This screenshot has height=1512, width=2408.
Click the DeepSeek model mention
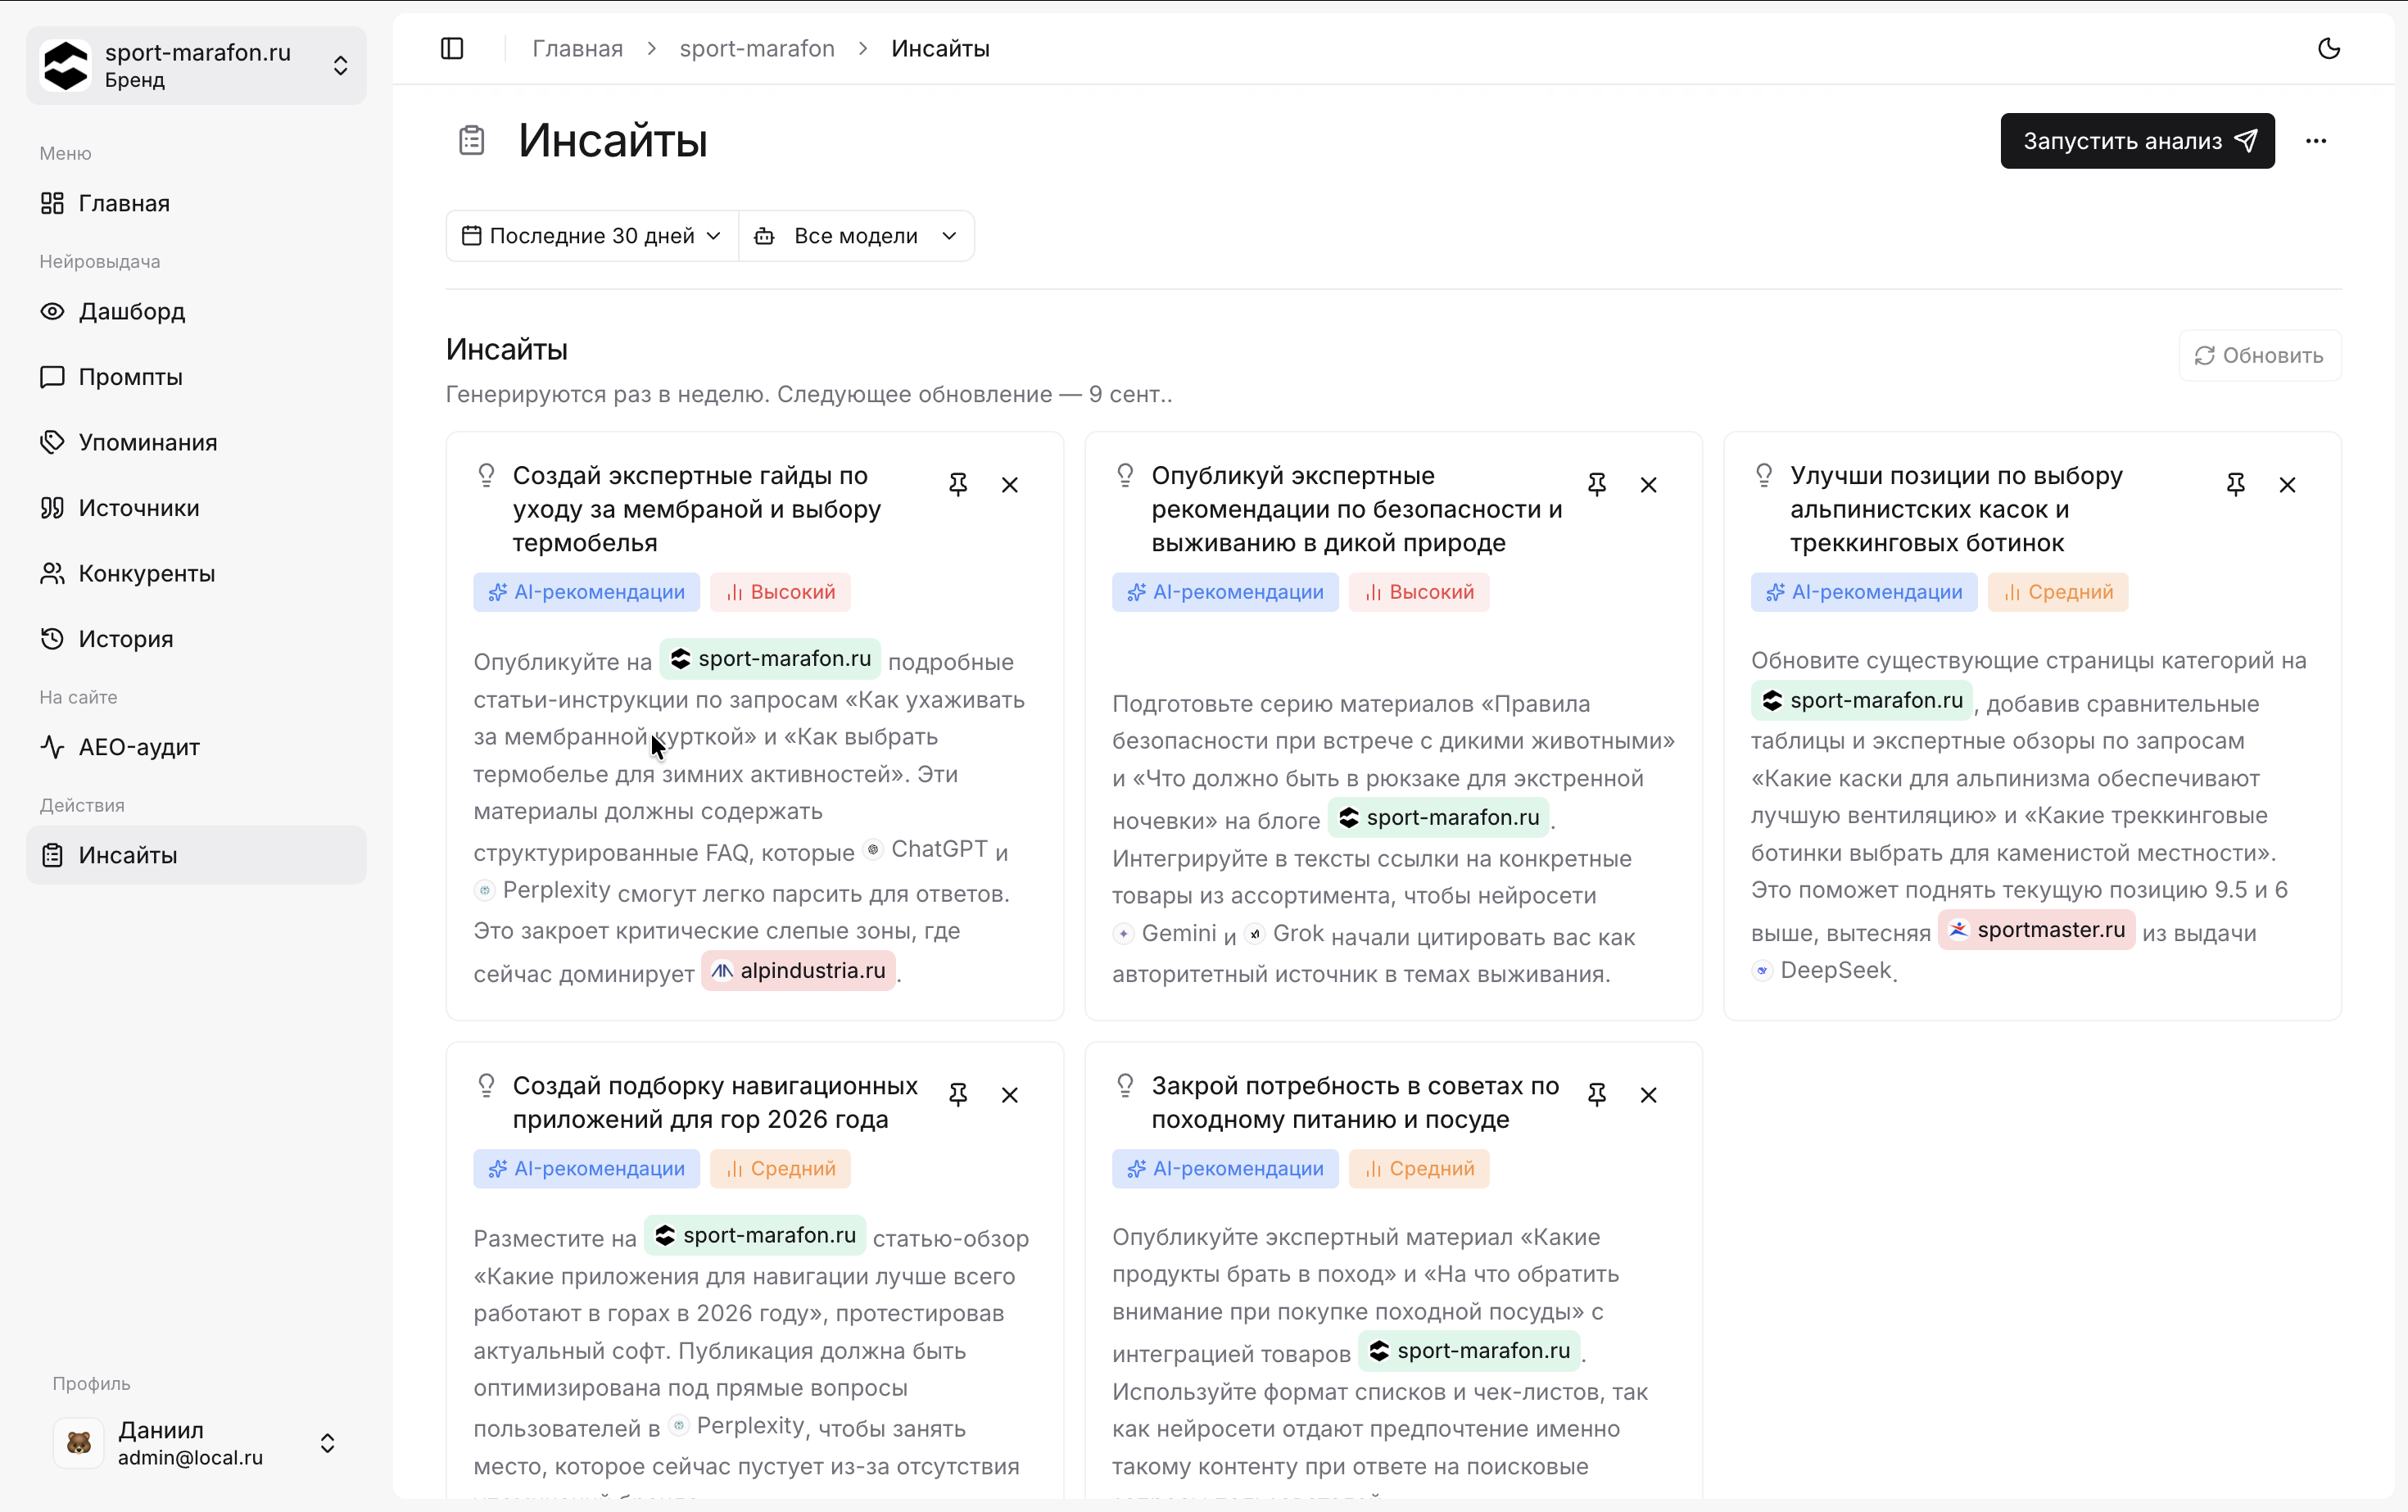click(x=1822, y=970)
